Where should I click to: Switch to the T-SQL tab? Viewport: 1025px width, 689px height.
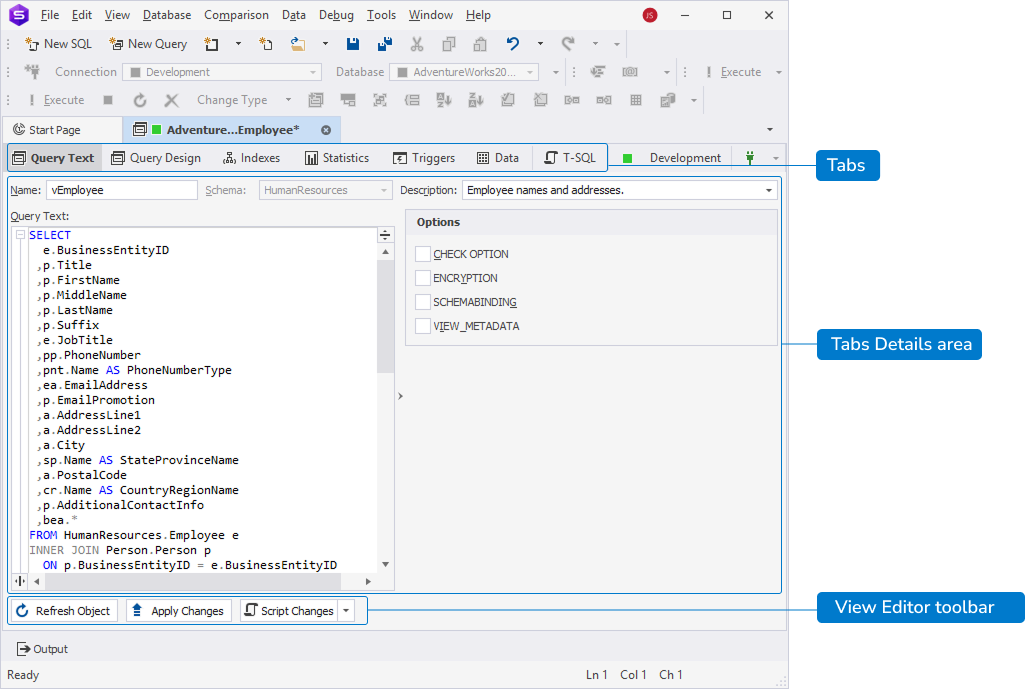tap(570, 158)
